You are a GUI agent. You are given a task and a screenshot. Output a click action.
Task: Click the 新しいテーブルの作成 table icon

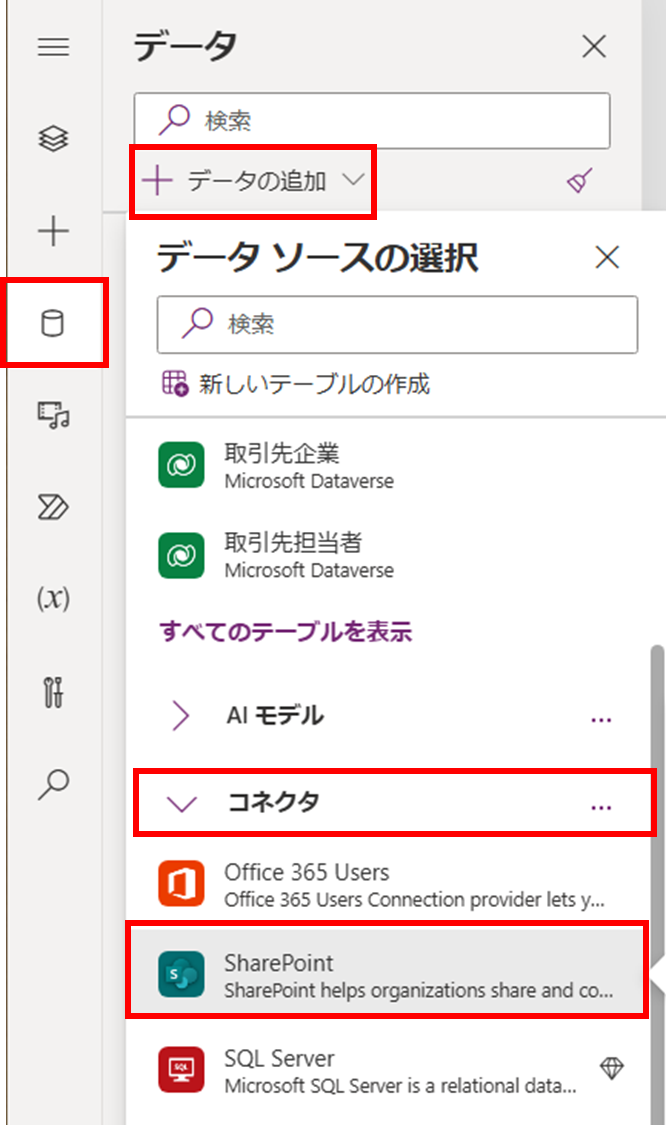pos(174,383)
